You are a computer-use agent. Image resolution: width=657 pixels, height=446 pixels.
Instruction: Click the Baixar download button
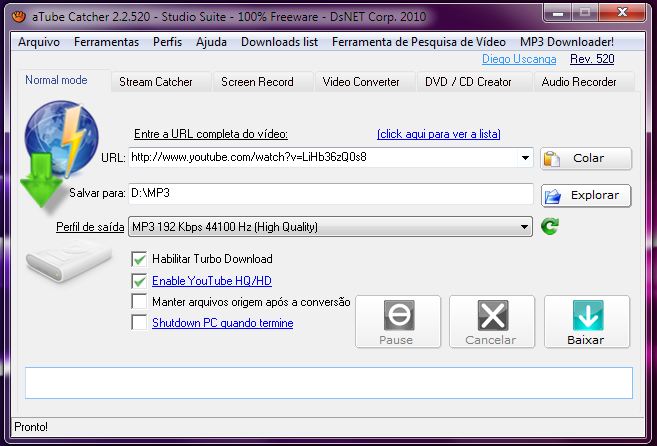587,322
